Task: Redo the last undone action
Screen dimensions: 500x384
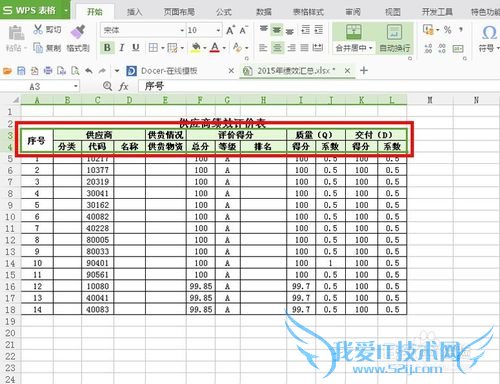Action: pyautogui.click(x=102, y=71)
